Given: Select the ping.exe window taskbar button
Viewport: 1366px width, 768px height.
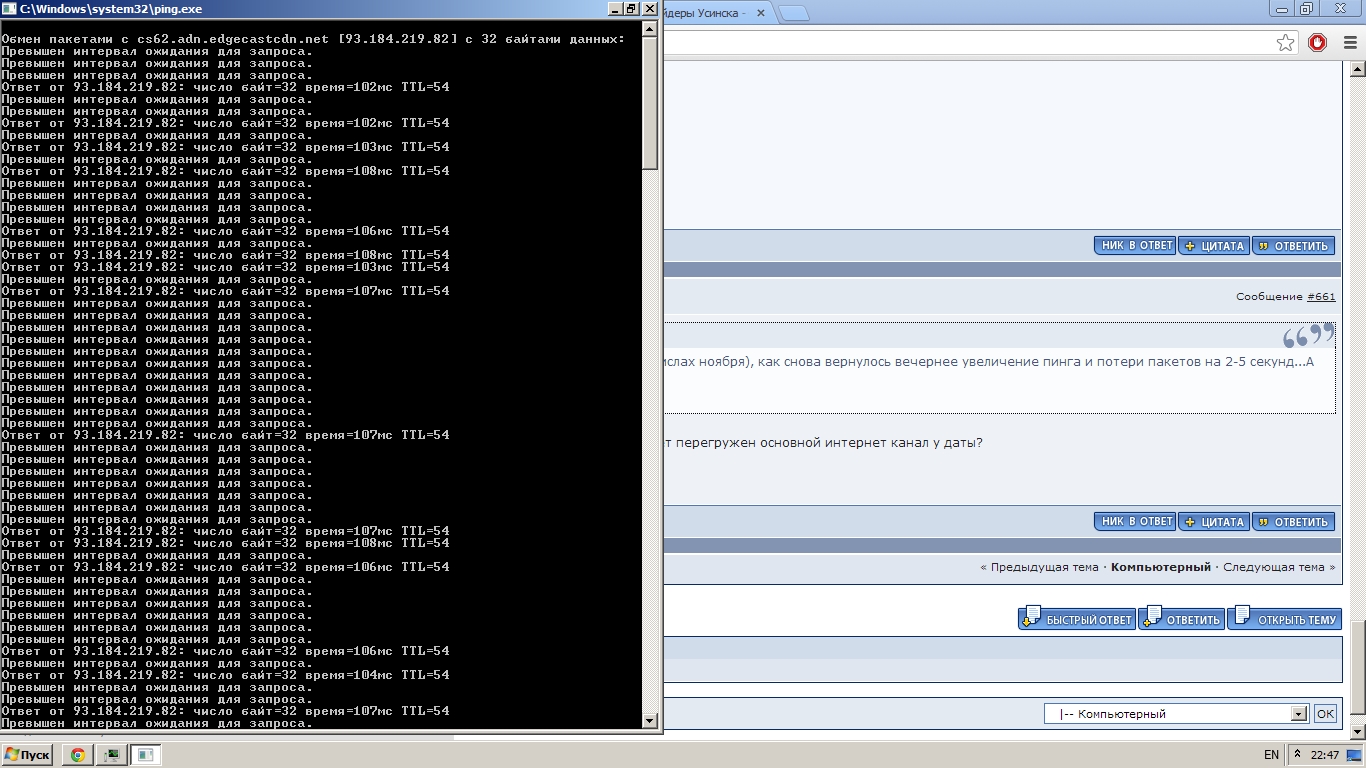Looking at the screenshot, I should [144, 755].
